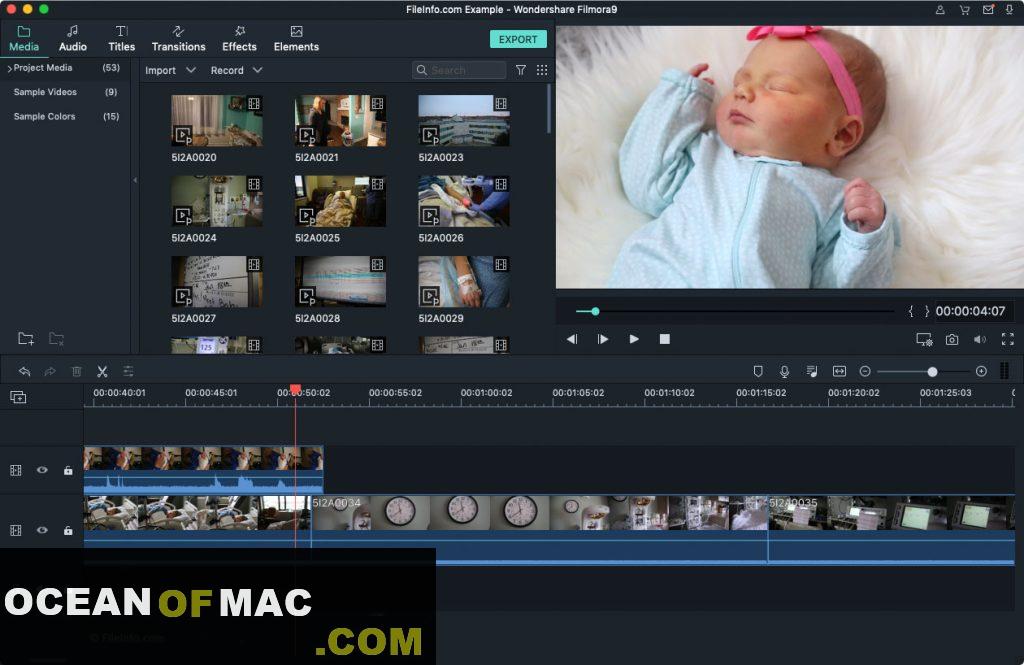This screenshot has width=1024, height=665.
Task: Delete the selected clip with the trash icon
Action: tap(76, 370)
